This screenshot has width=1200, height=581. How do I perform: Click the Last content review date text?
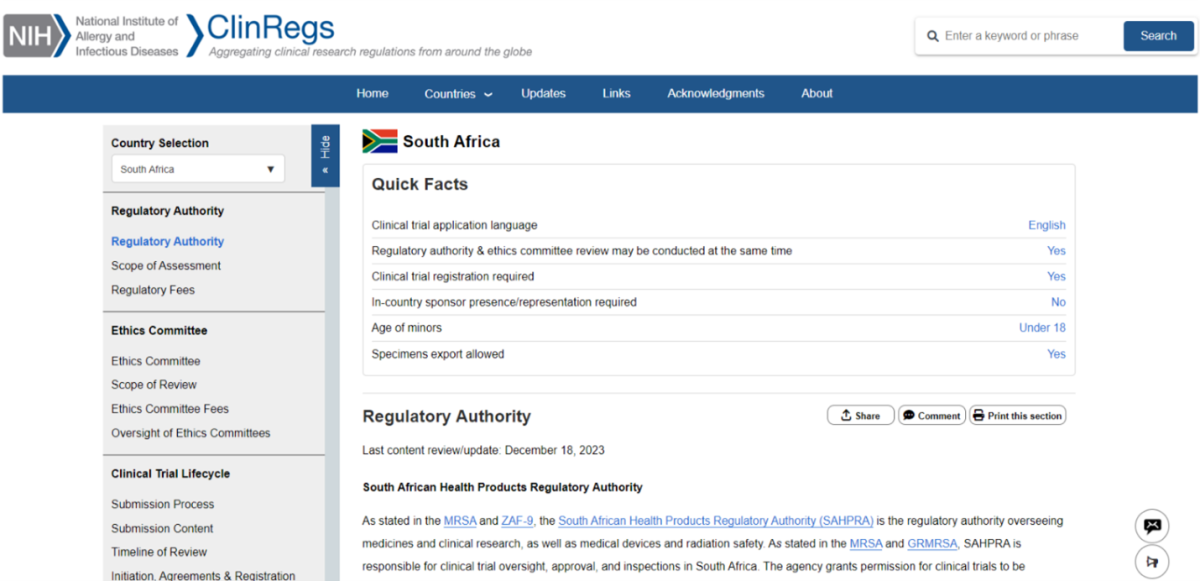483,450
